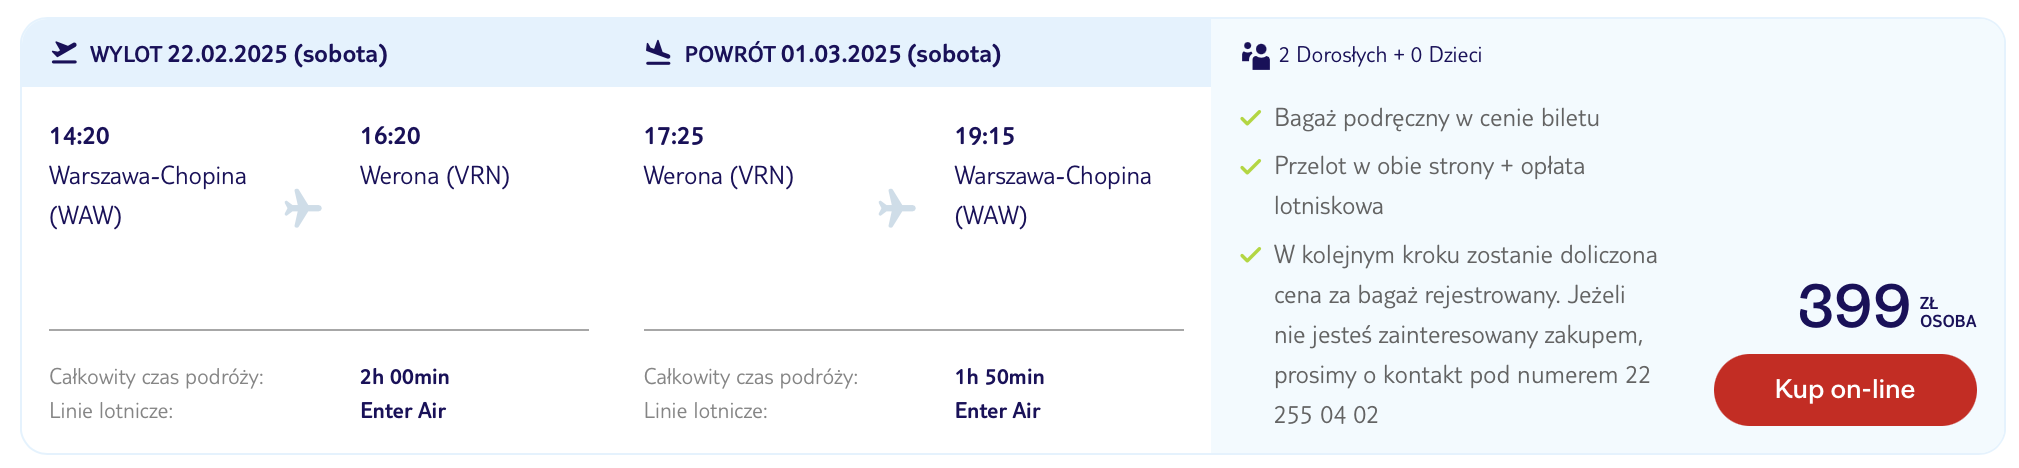Click the 2 Dorosłych + 0 Dzieci label
Image resolution: width=2019 pixels, height=468 pixels.
coord(1380,55)
